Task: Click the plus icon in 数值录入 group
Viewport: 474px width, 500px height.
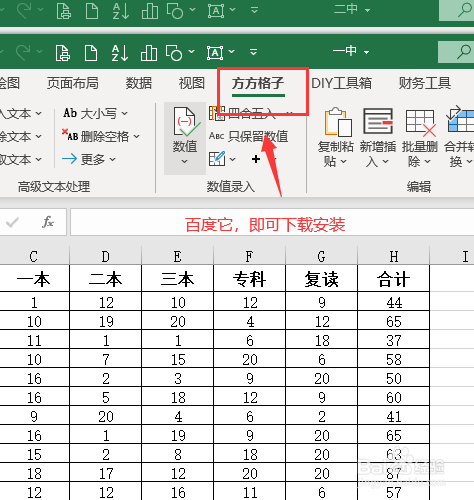Action: tap(256, 159)
